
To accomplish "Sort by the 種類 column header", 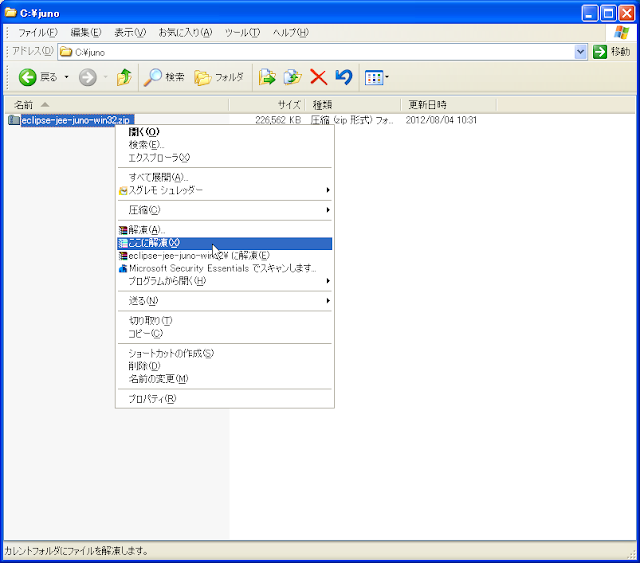I will coord(353,105).
